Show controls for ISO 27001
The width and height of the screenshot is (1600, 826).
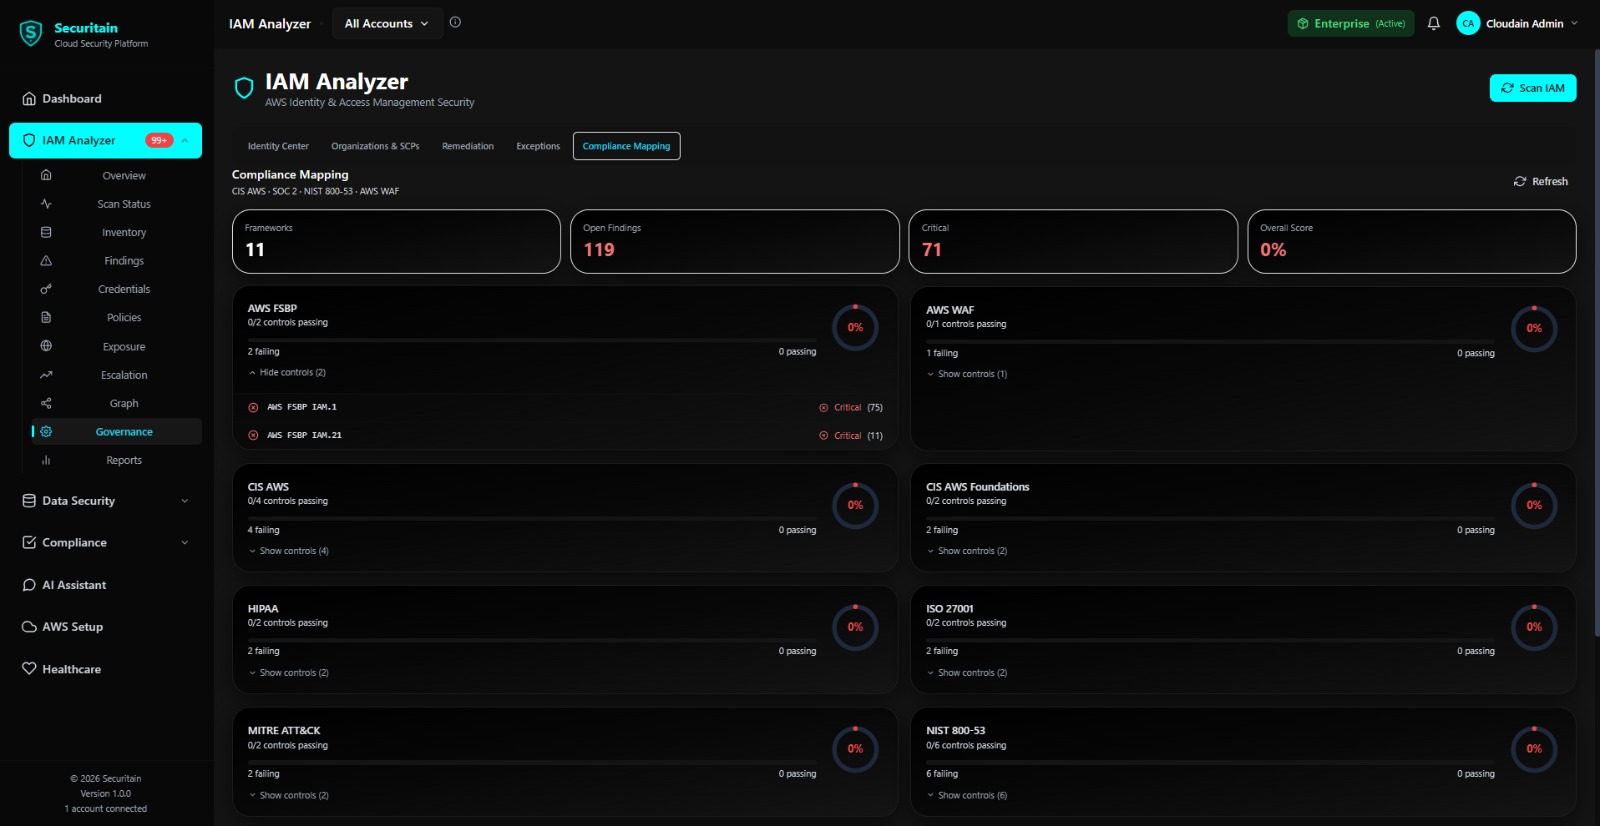(x=966, y=673)
